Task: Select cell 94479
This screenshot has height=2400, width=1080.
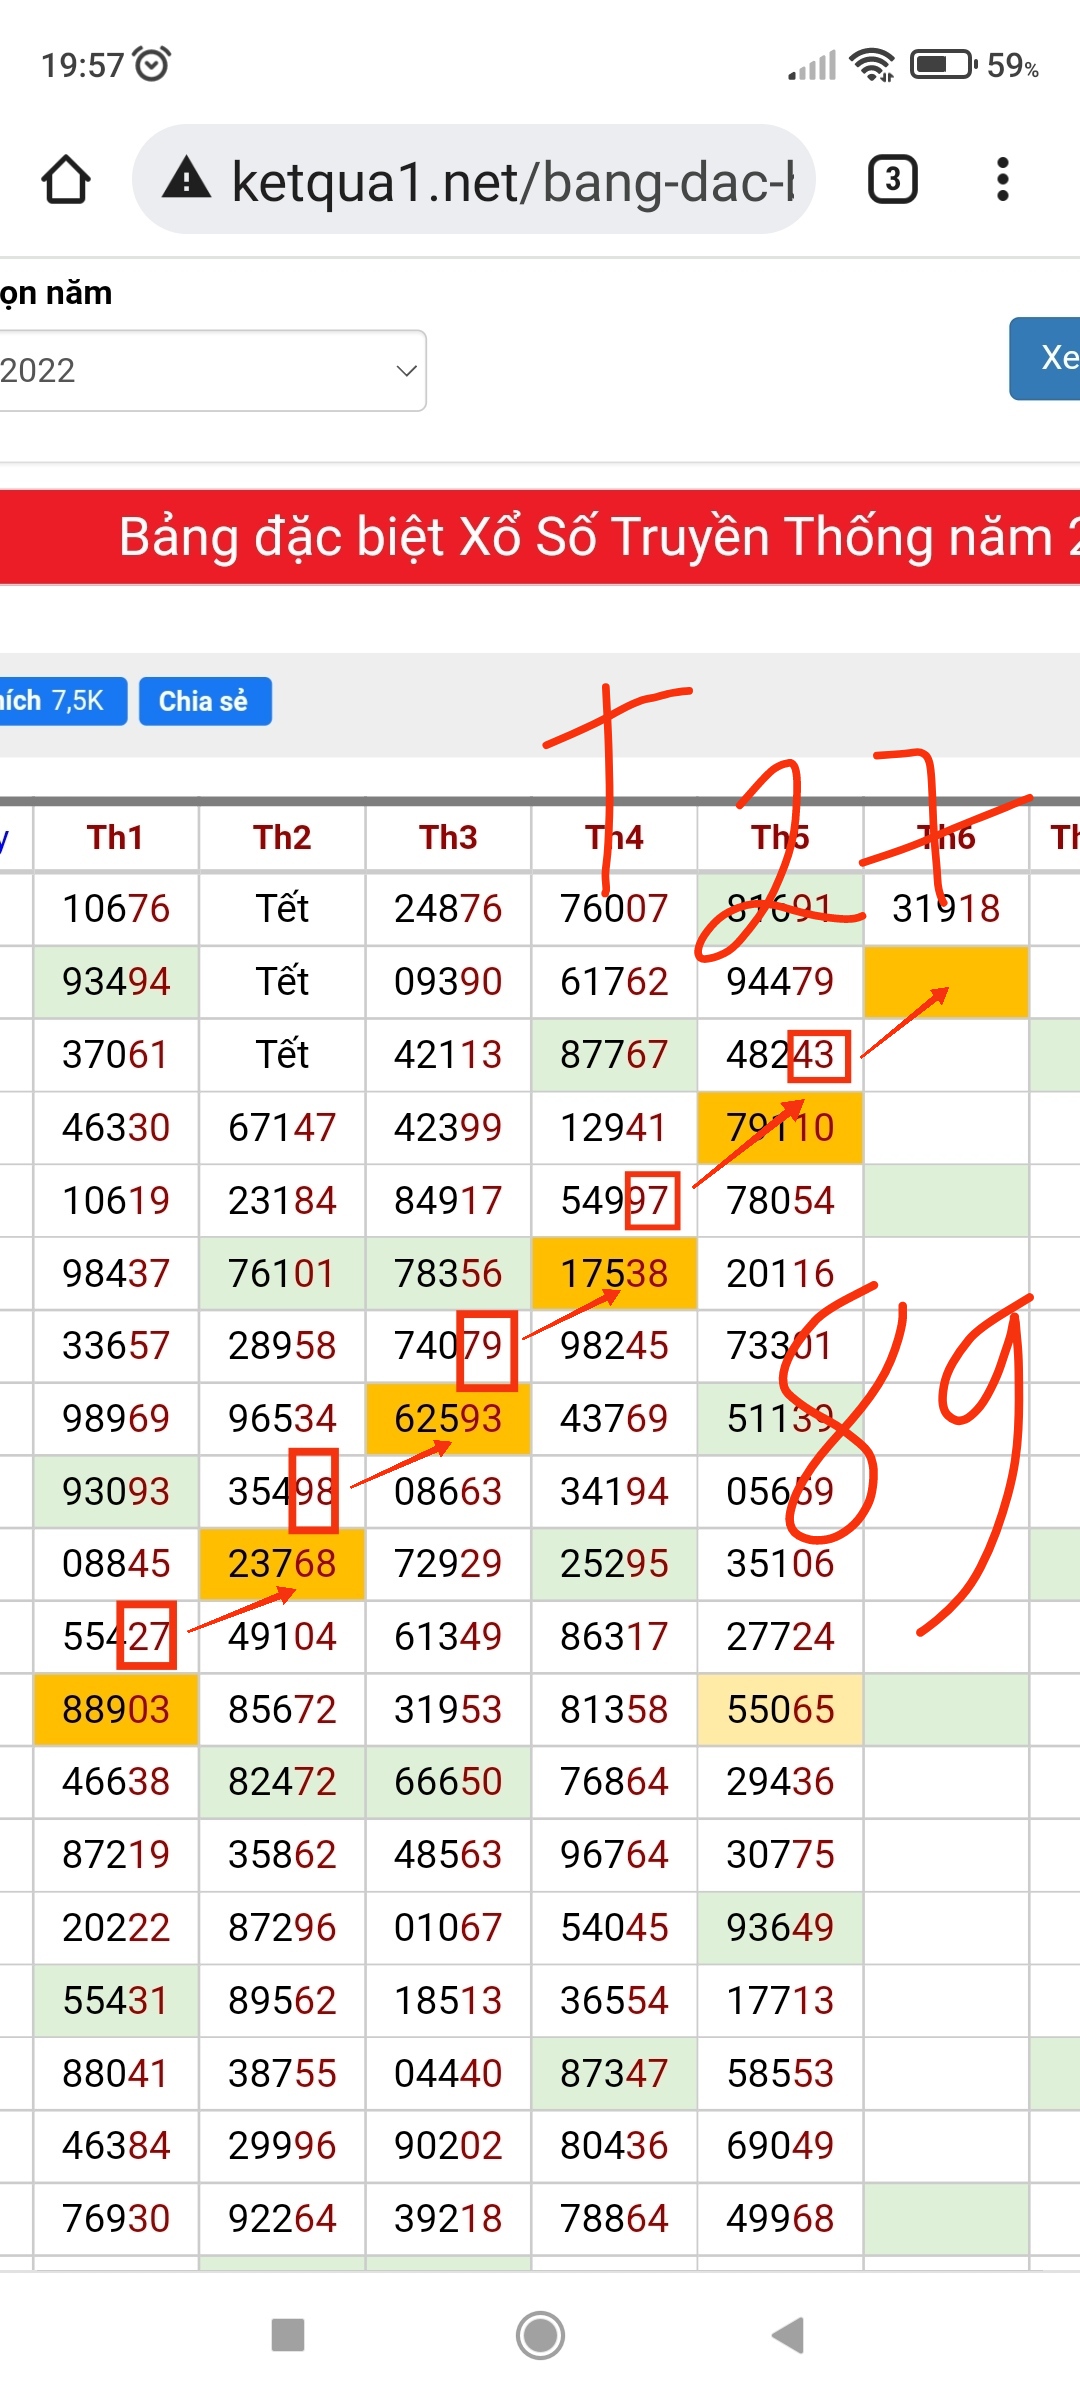Action: click(780, 982)
